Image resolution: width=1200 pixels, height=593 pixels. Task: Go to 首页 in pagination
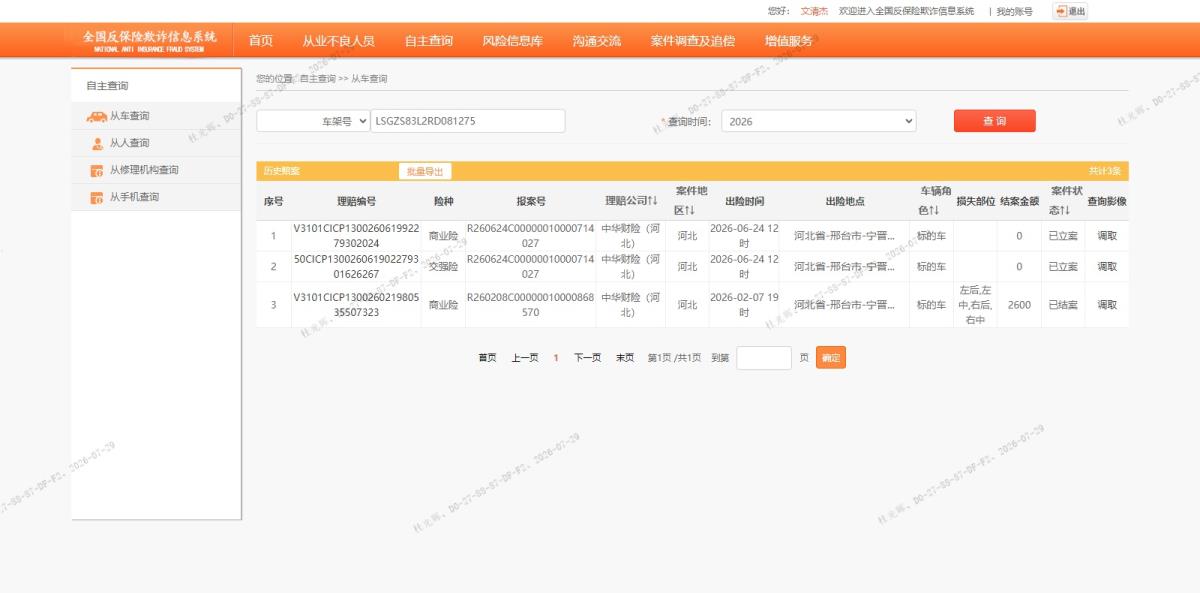click(x=487, y=358)
